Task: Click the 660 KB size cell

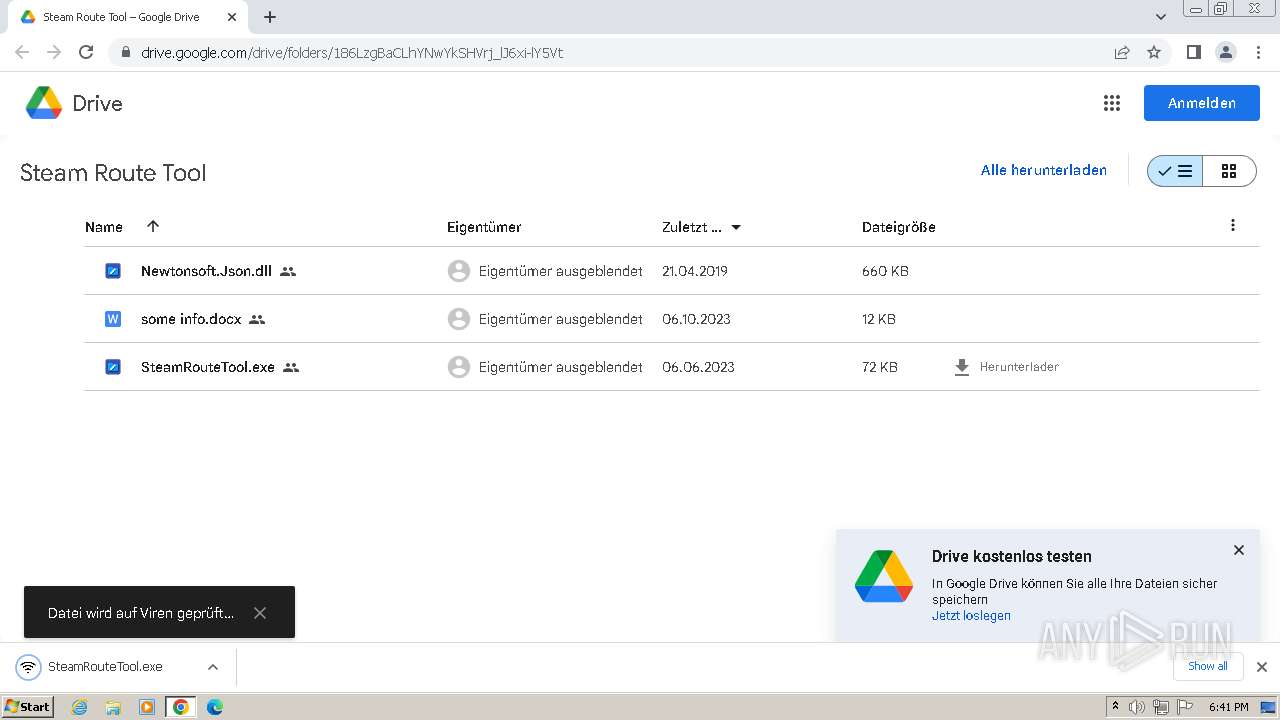Action: coord(885,271)
